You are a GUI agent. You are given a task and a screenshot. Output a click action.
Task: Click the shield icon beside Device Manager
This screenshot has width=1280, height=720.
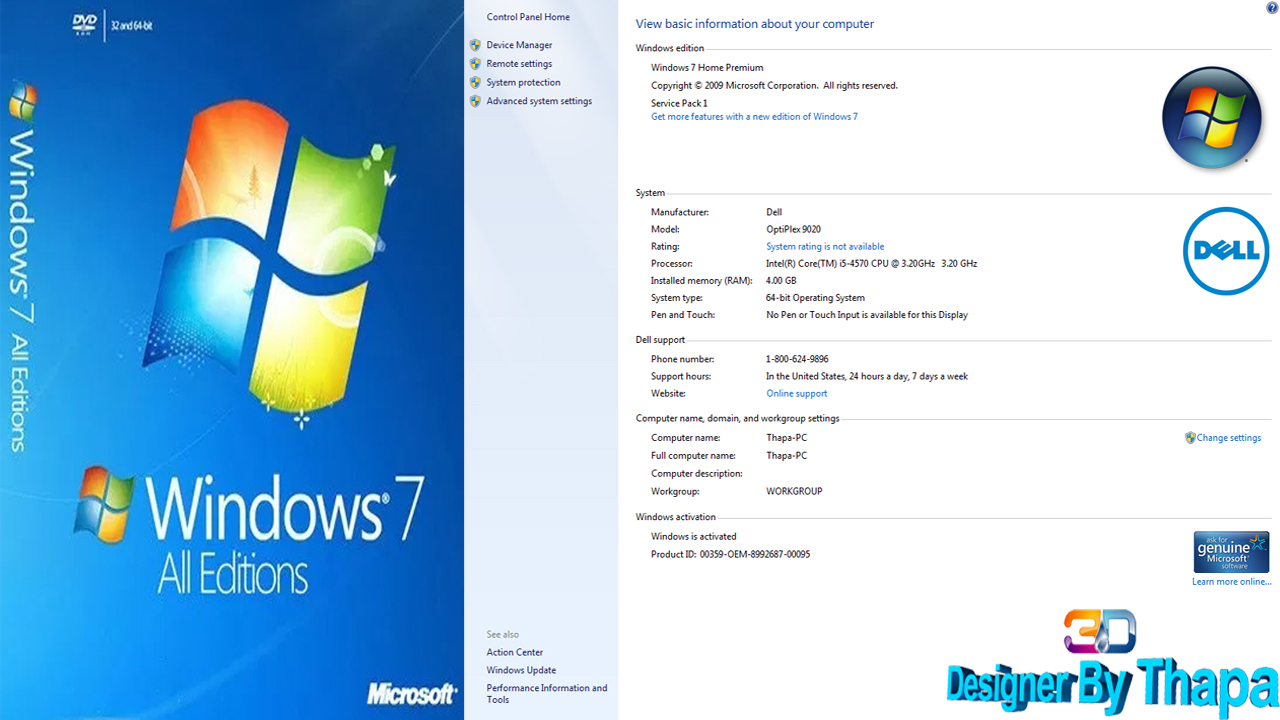point(475,45)
